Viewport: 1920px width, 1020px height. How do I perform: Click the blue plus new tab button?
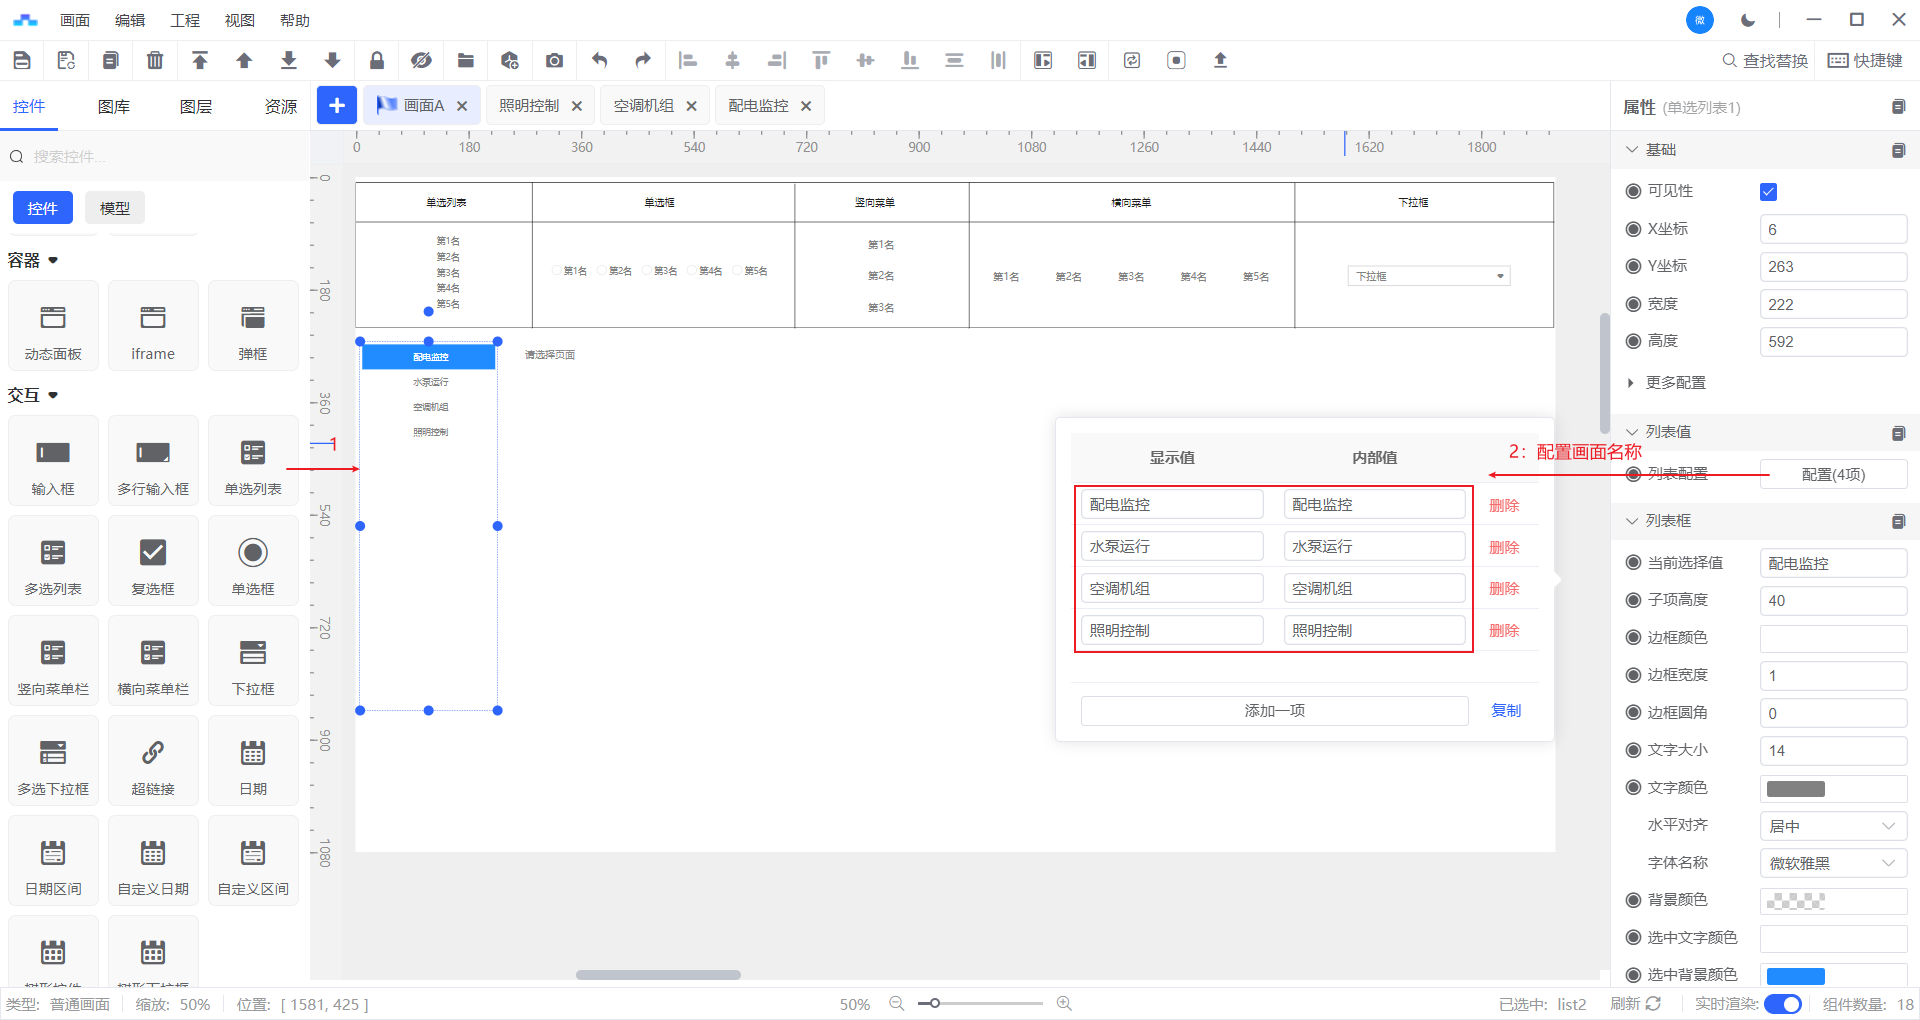tap(337, 105)
